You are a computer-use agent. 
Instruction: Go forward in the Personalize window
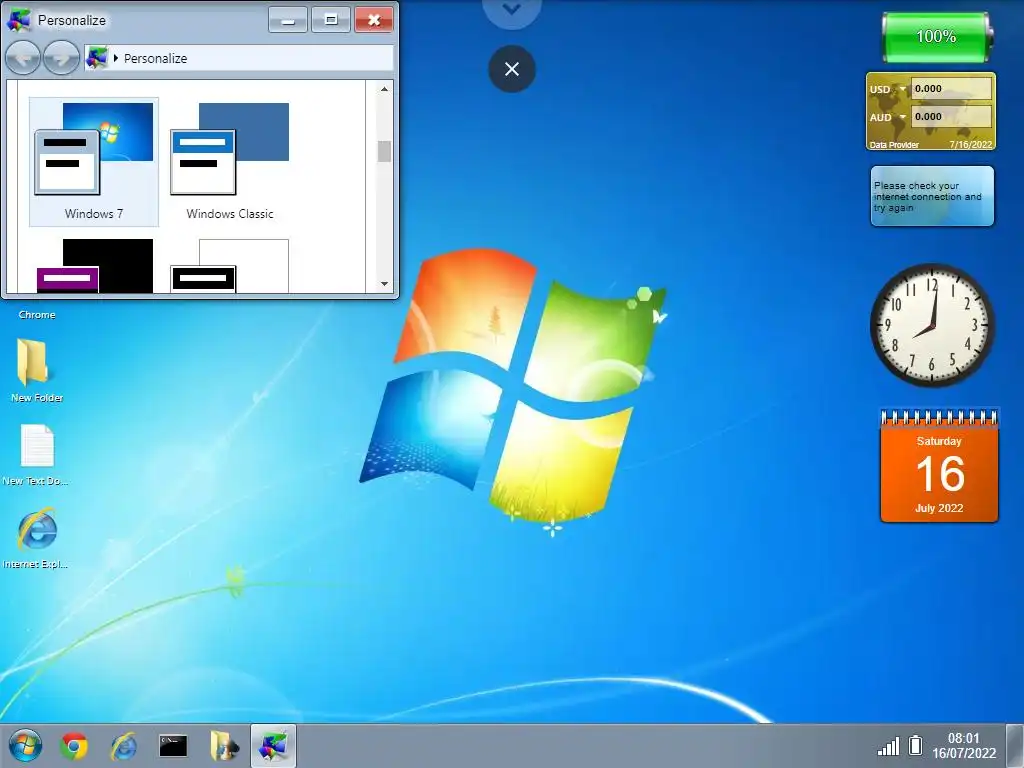tap(61, 58)
